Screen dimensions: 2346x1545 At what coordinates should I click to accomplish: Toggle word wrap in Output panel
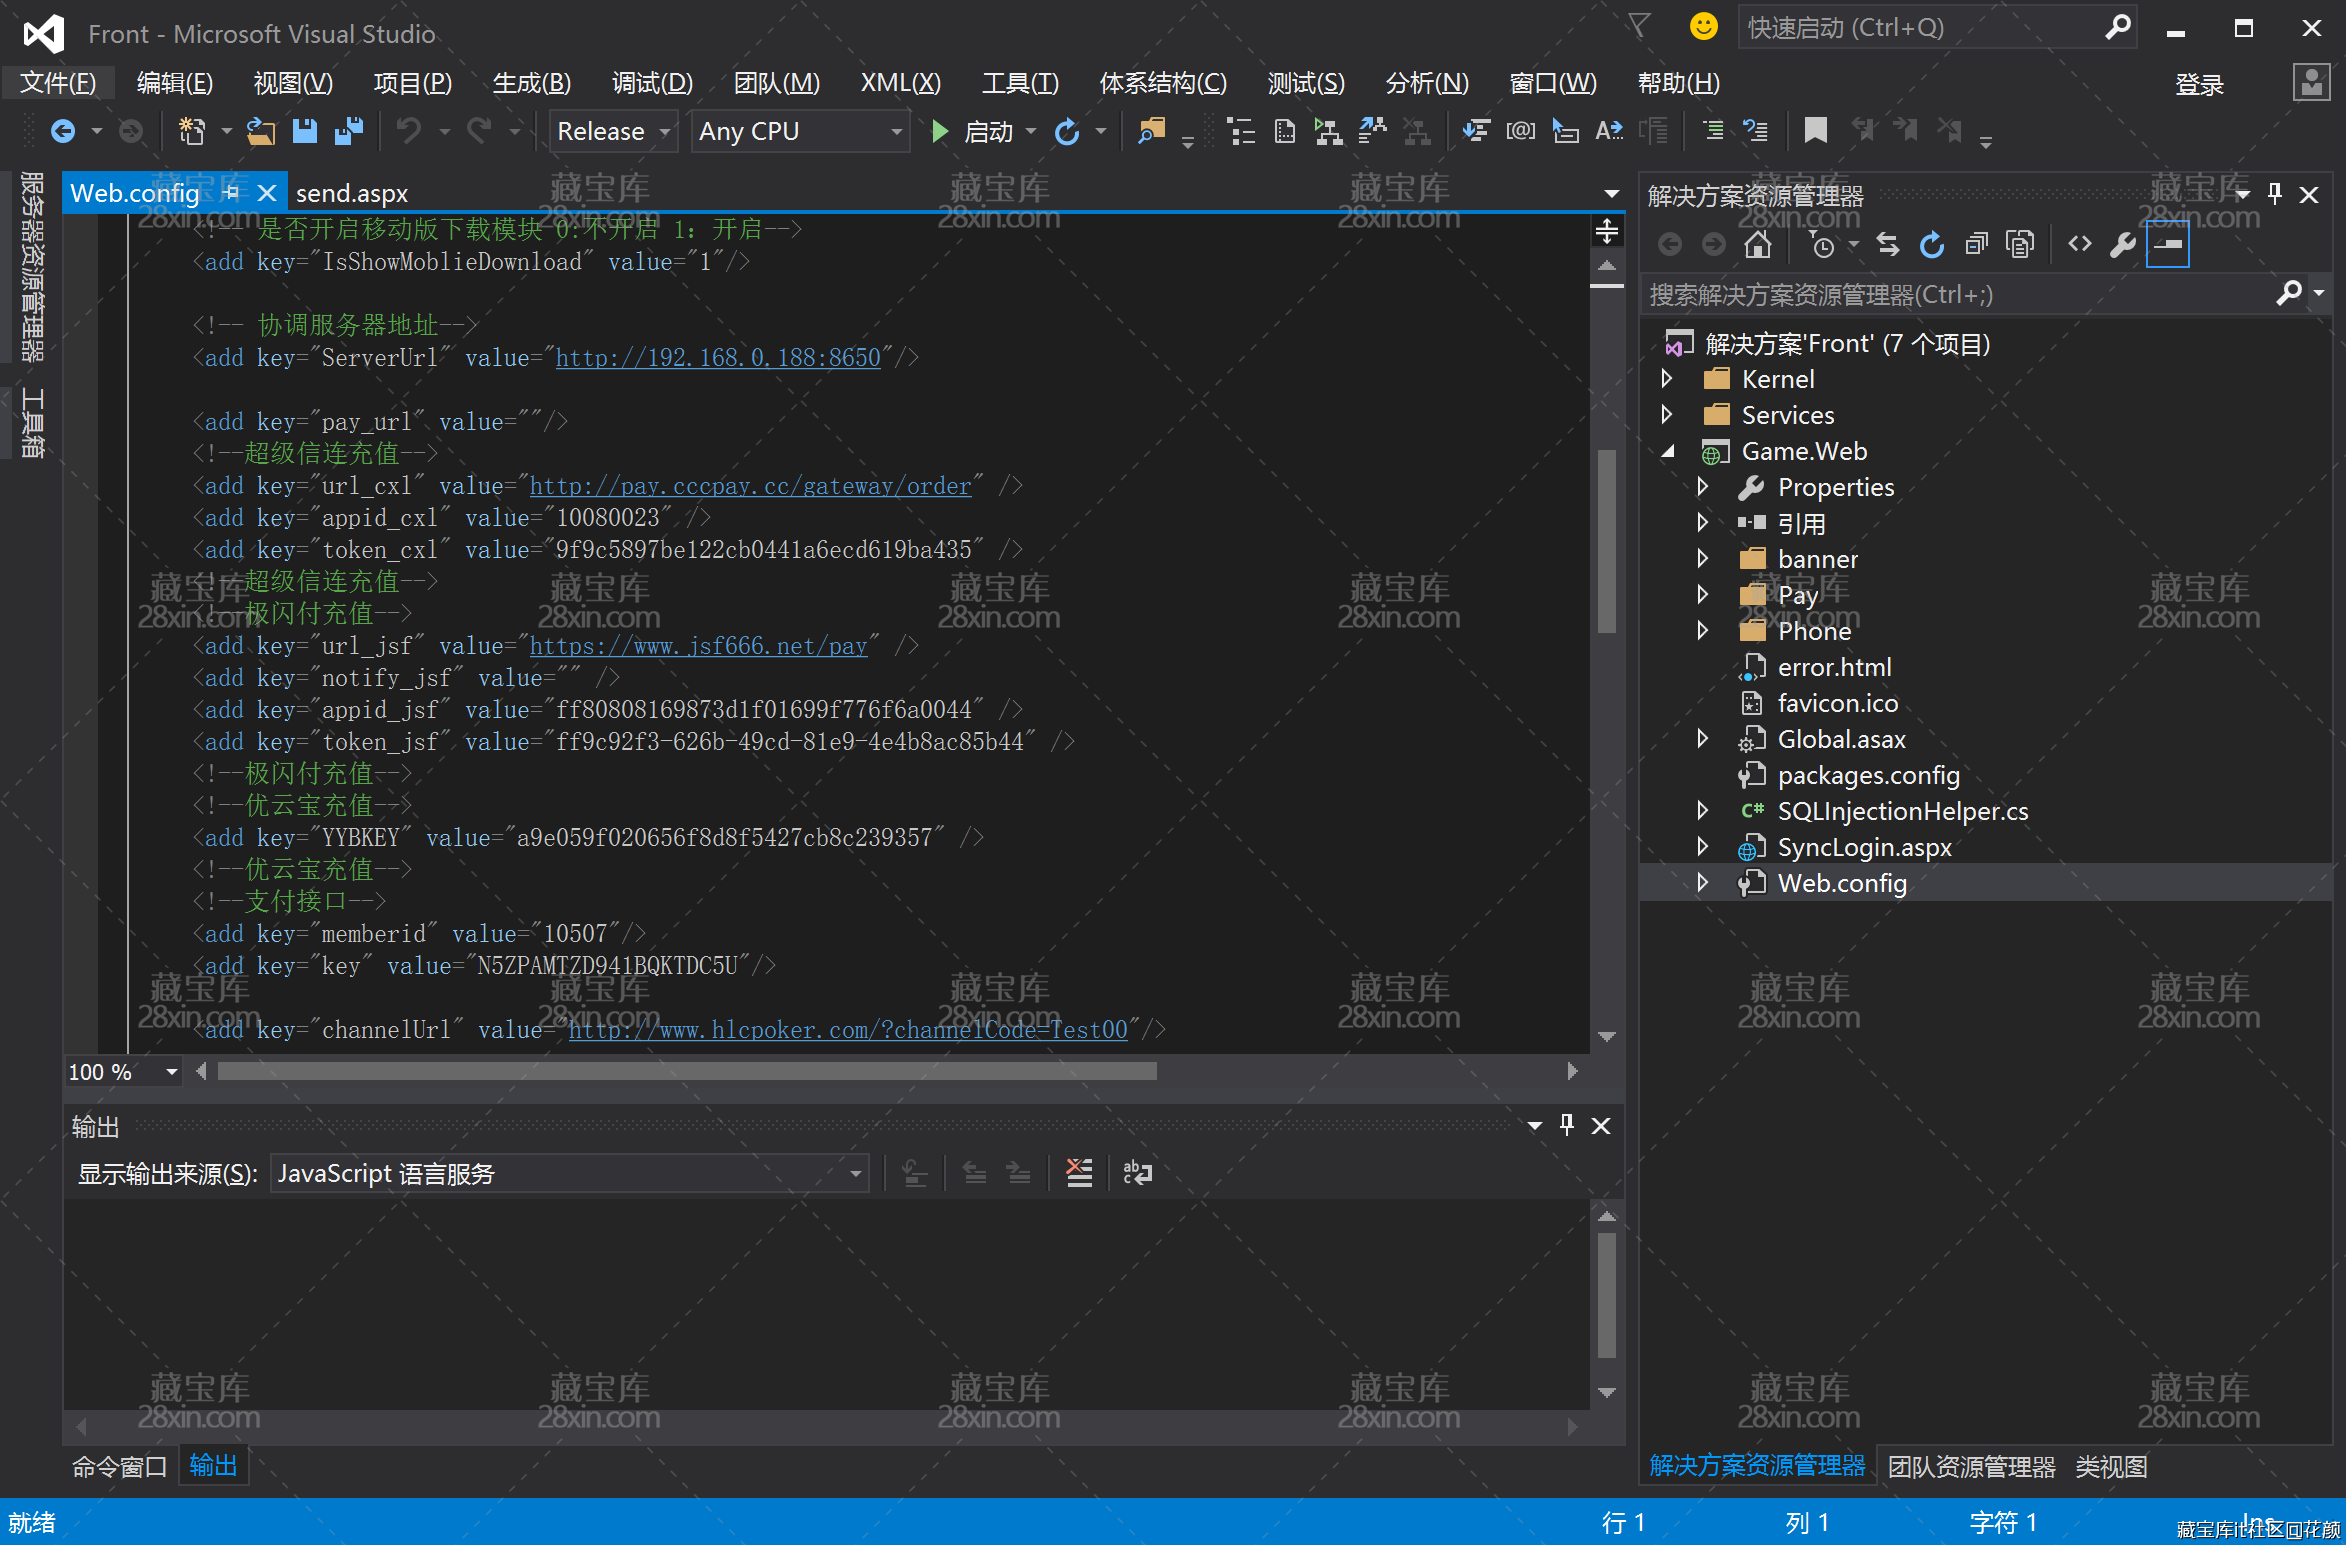tap(1138, 1172)
